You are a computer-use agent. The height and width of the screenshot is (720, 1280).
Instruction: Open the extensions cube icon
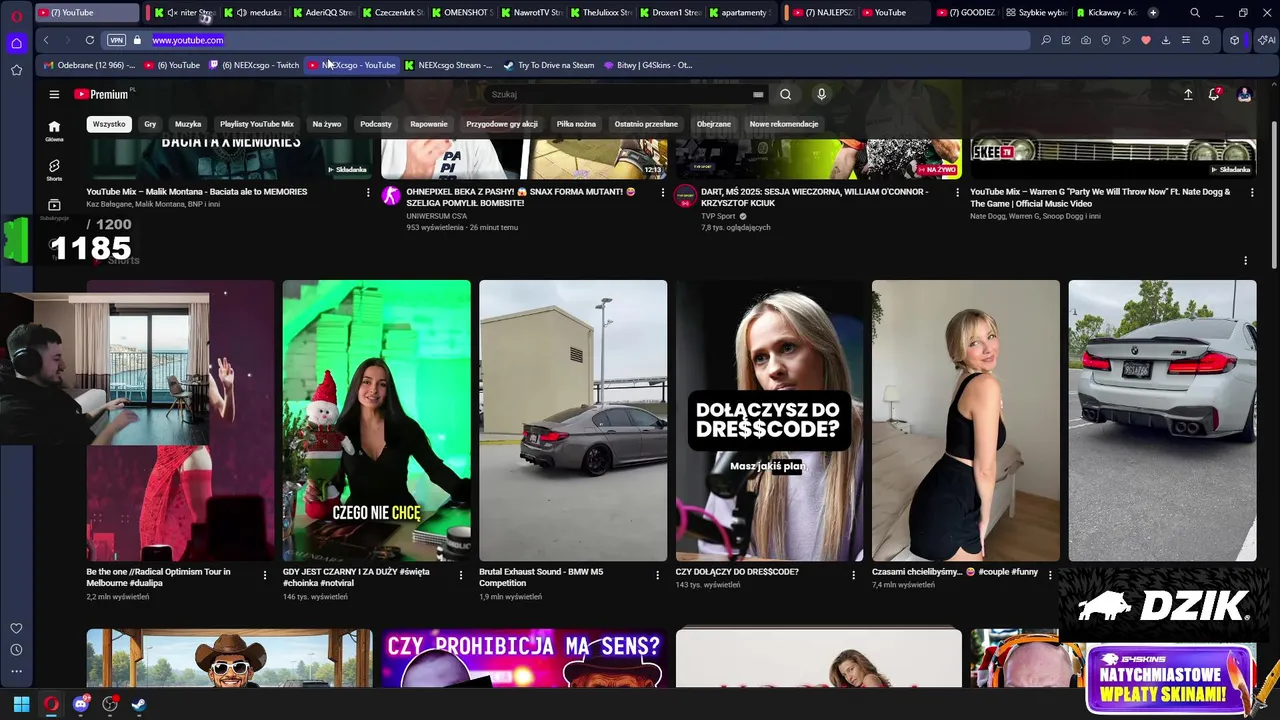(1235, 40)
